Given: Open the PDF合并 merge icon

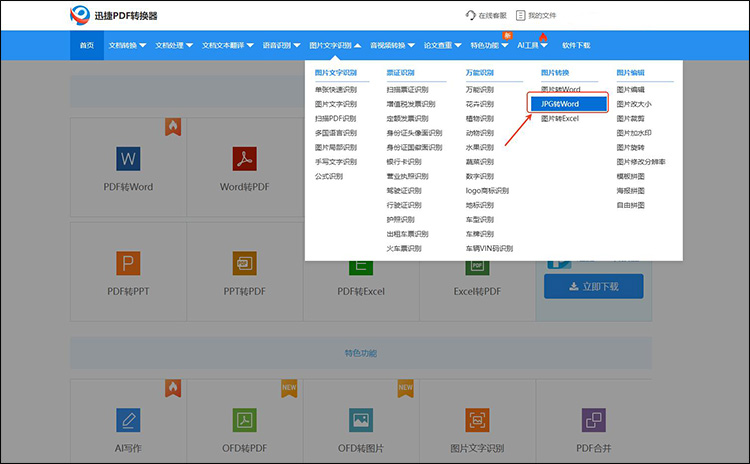Looking at the screenshot, I should [594, 420].
